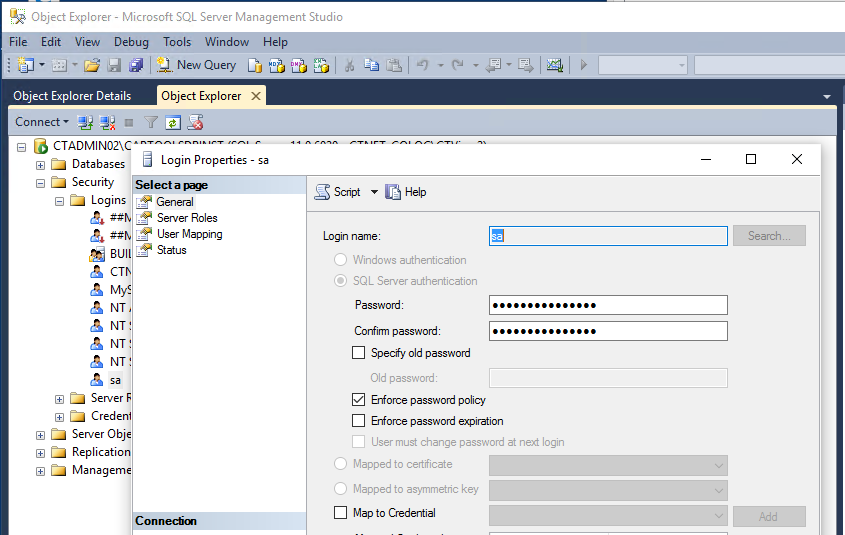The width and height of the screenshot is (845, 535).
Task: Click the Database Engine Query icon
Action: pos(255,65)
